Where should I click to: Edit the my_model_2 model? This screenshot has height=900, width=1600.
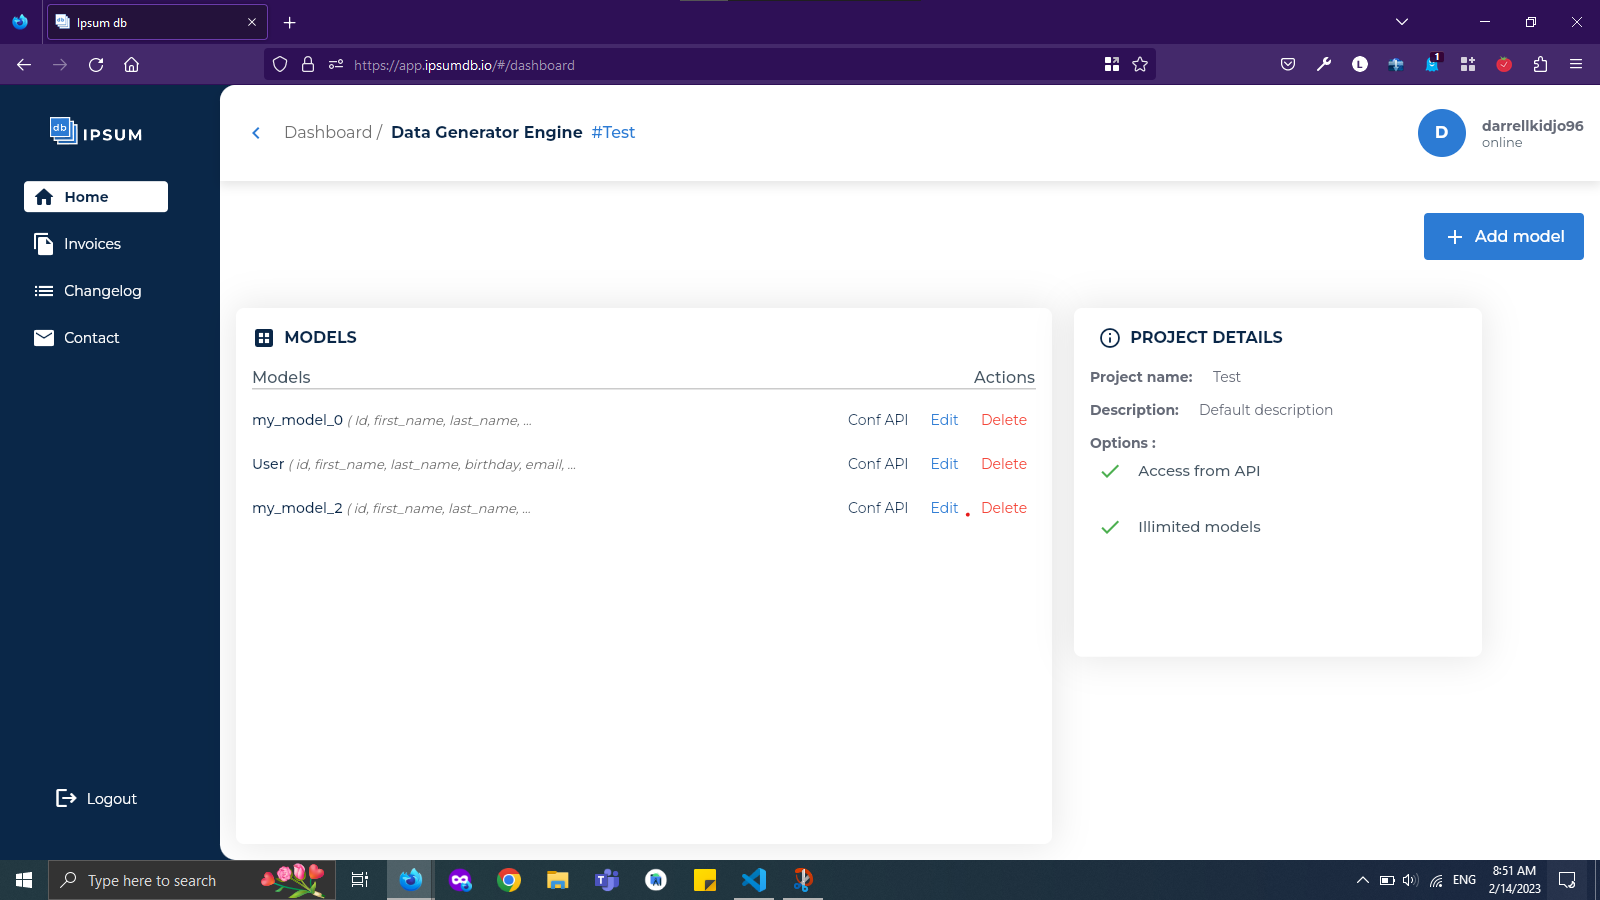[x=944, y=508]
